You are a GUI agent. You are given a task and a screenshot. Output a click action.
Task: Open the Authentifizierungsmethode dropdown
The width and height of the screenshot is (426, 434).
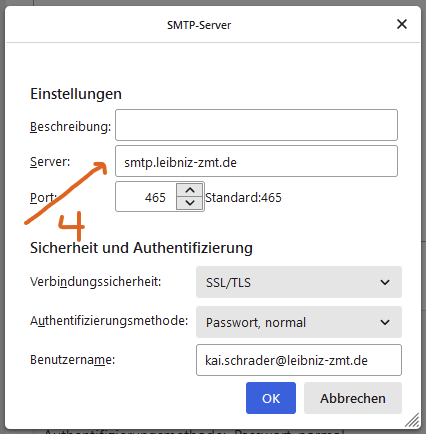pyautogui.click(x=299, y=322)
